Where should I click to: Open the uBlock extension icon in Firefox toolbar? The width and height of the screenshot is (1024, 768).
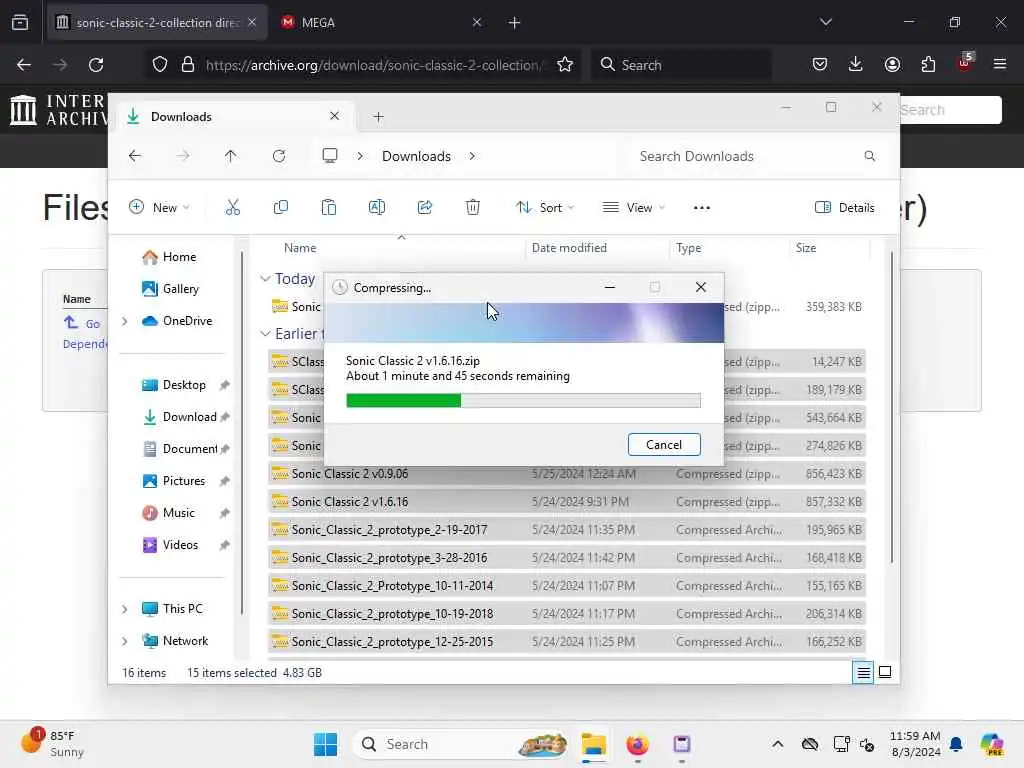[x=965, y=63]
